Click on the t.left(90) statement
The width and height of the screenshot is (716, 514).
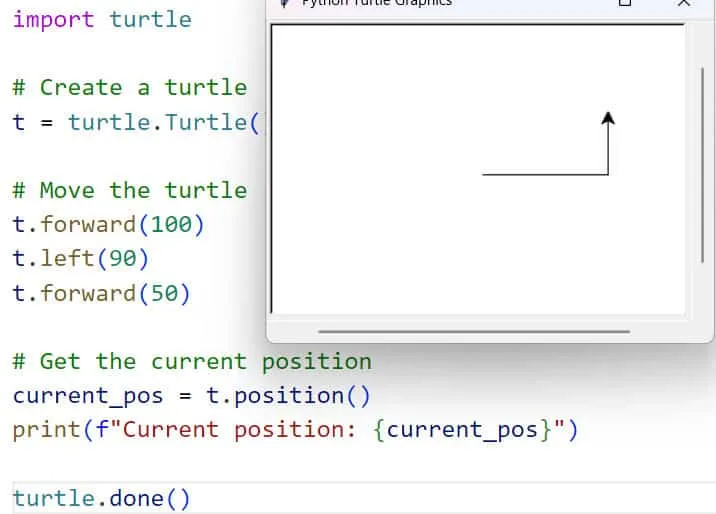[80, 258]
